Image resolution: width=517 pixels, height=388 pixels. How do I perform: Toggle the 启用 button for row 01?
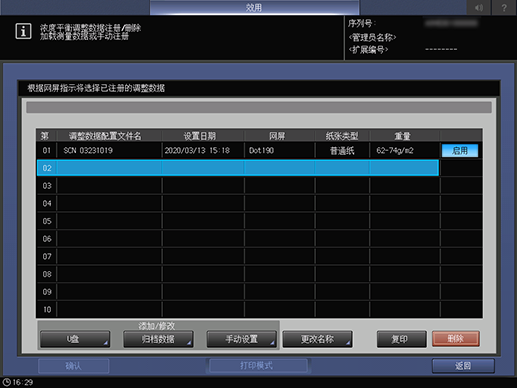click(x=460, y=151)
